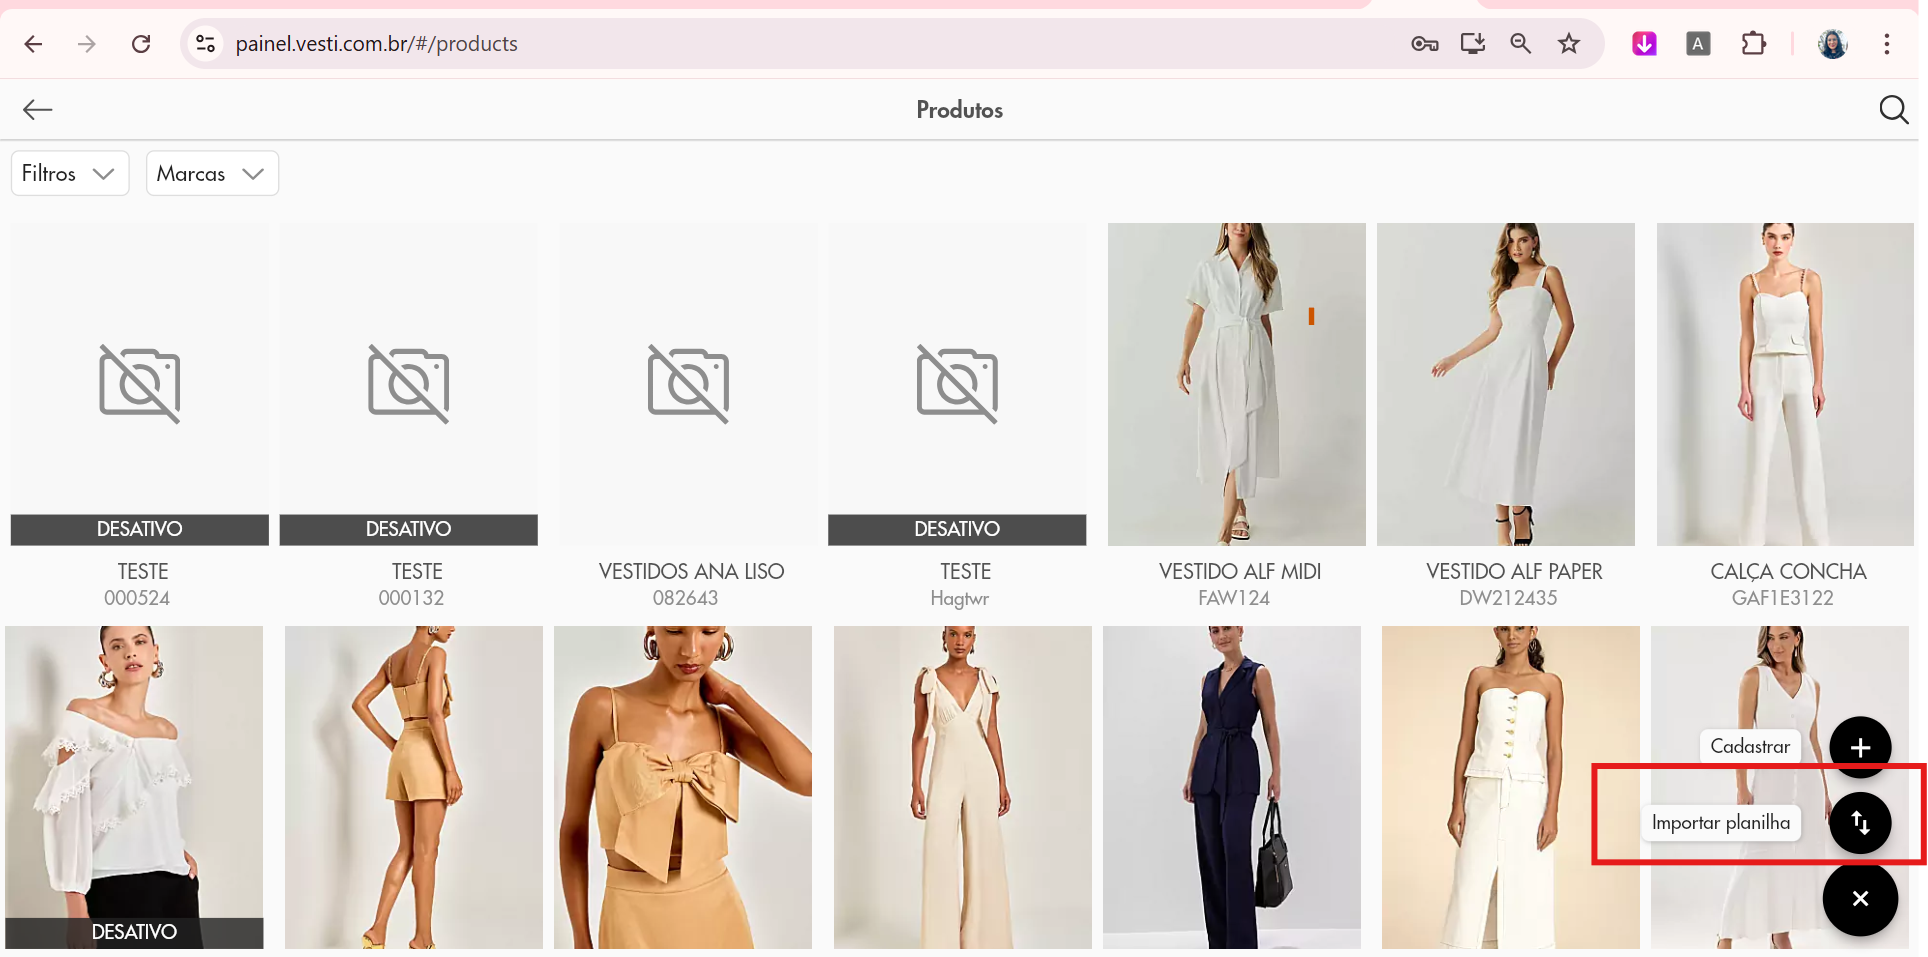Image resolution: width=1928 pixels, height=957 pixels.
Task: Click product code 082643
Action: point(685,598)
